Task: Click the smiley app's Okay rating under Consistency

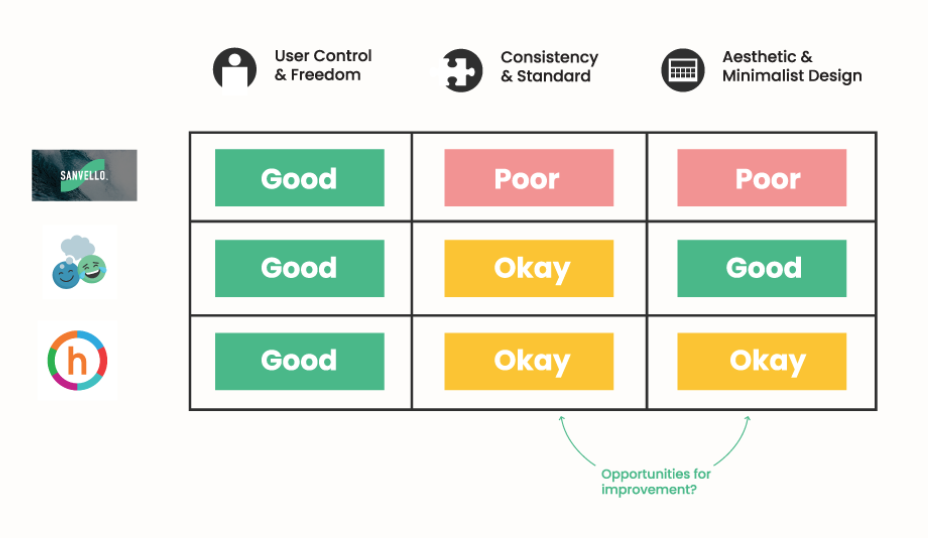Action: point(528,268)
